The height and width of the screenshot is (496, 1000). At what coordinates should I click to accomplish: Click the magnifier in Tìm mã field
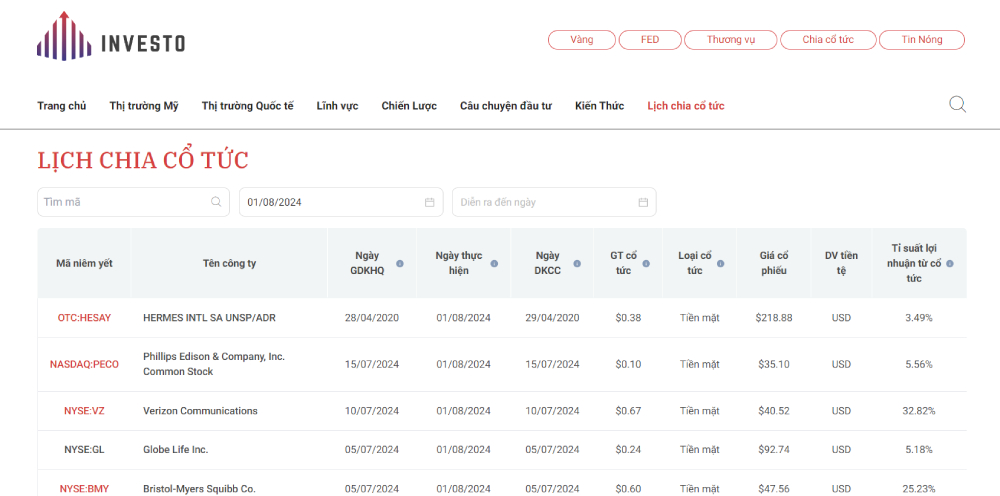pyautogui.click(x=216, y=202)
